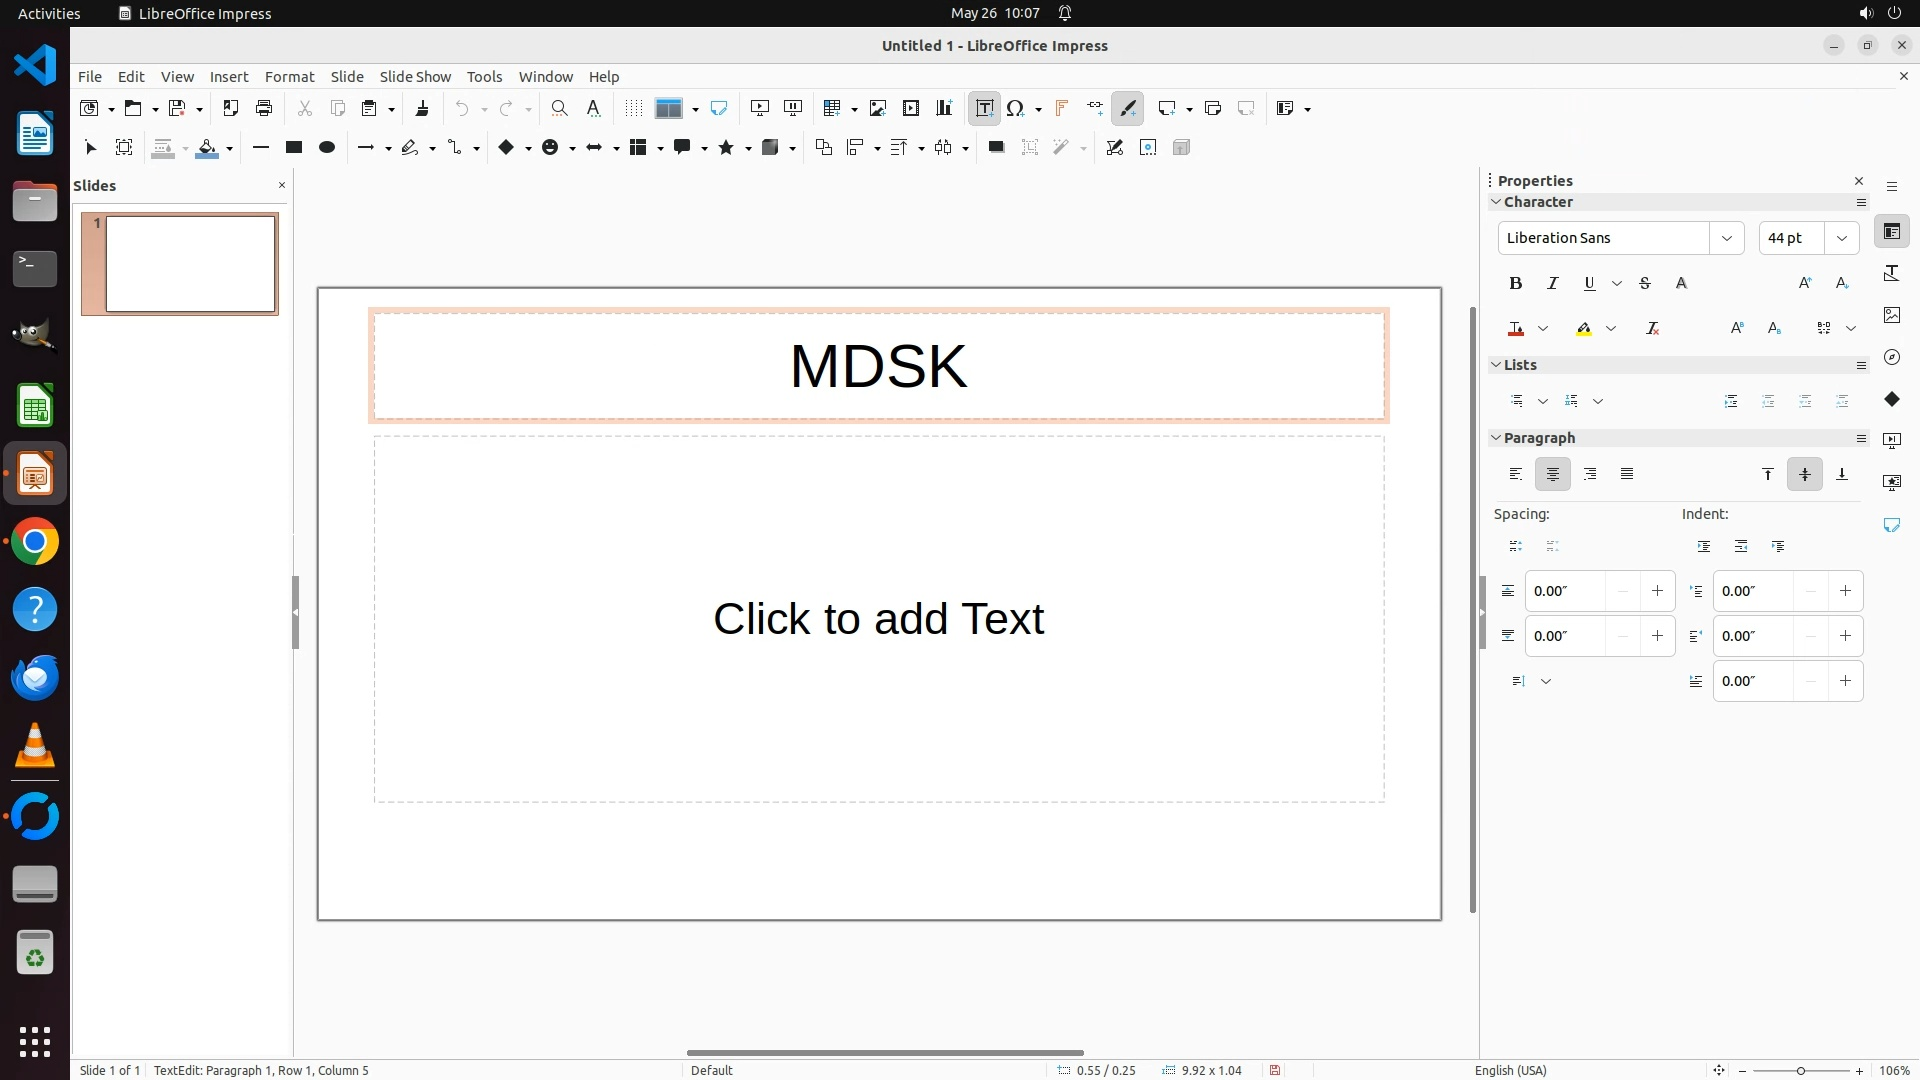
Task: Click the Insert Image toolbar icon
Action: (878, 108)
